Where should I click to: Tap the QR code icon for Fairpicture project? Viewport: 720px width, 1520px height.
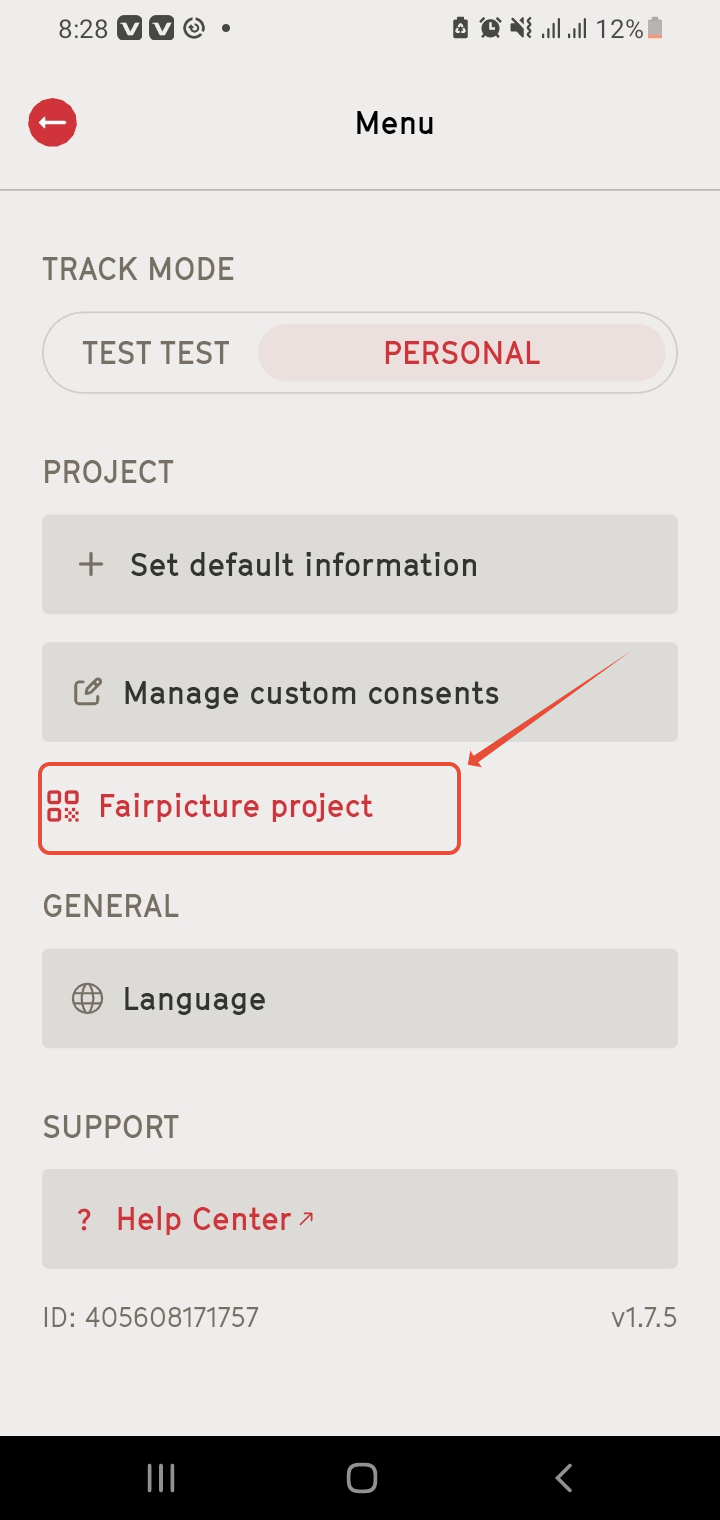(x=63, y=806)
